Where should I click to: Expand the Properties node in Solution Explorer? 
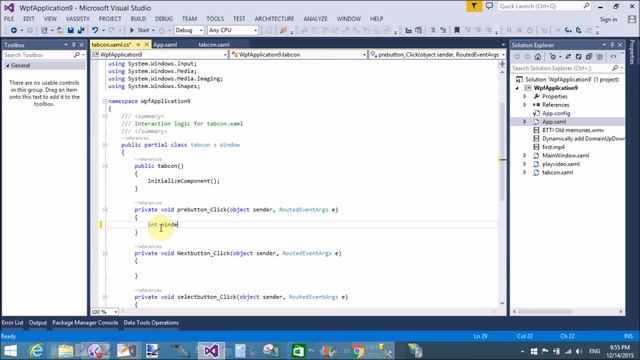point(525,97)
